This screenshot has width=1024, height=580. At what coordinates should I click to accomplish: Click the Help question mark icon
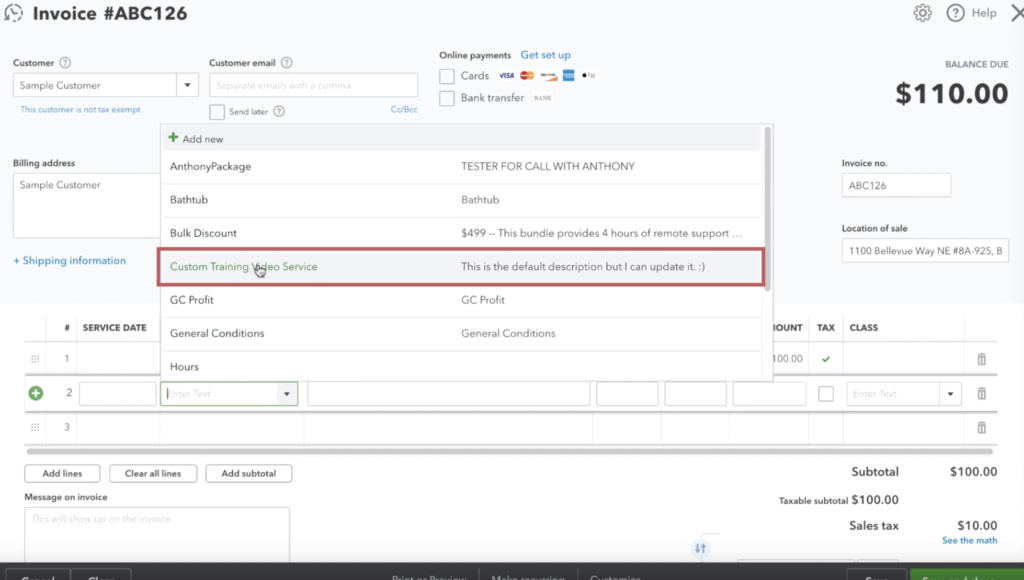[x=955, y=13]
